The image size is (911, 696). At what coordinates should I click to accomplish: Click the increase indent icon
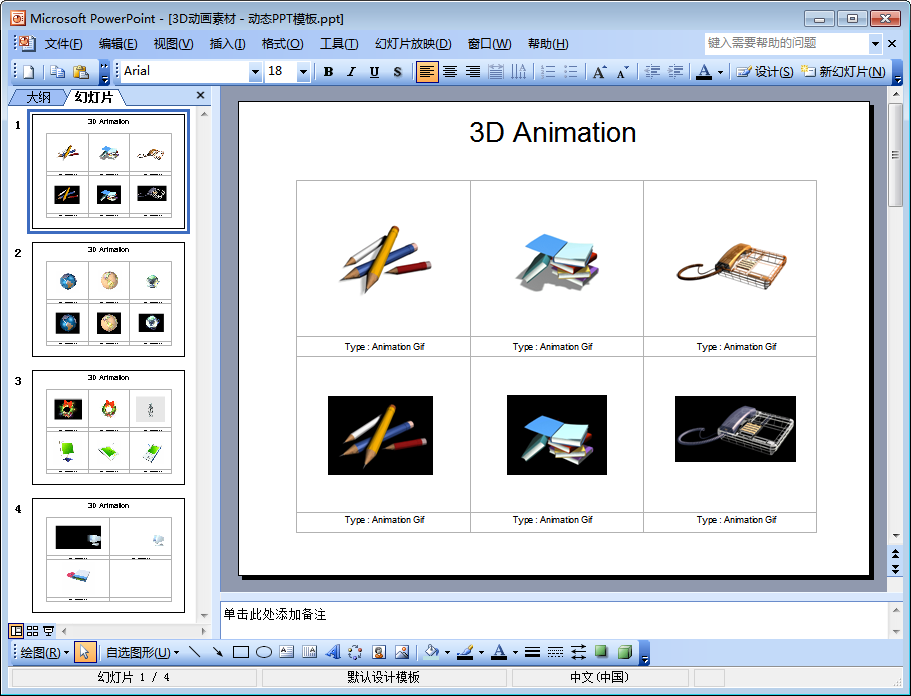(675, 71)
